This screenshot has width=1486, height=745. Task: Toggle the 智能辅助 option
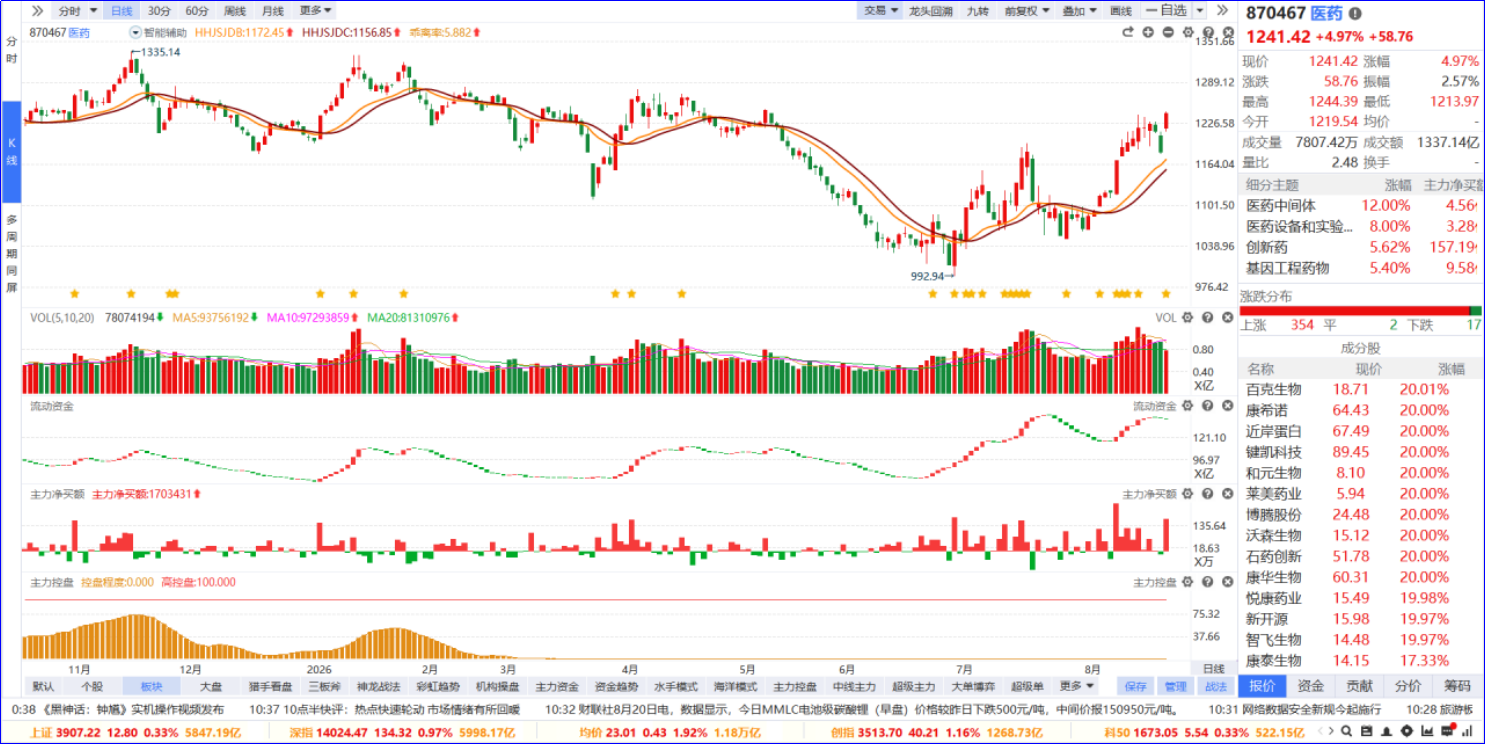tap(158, 33)
